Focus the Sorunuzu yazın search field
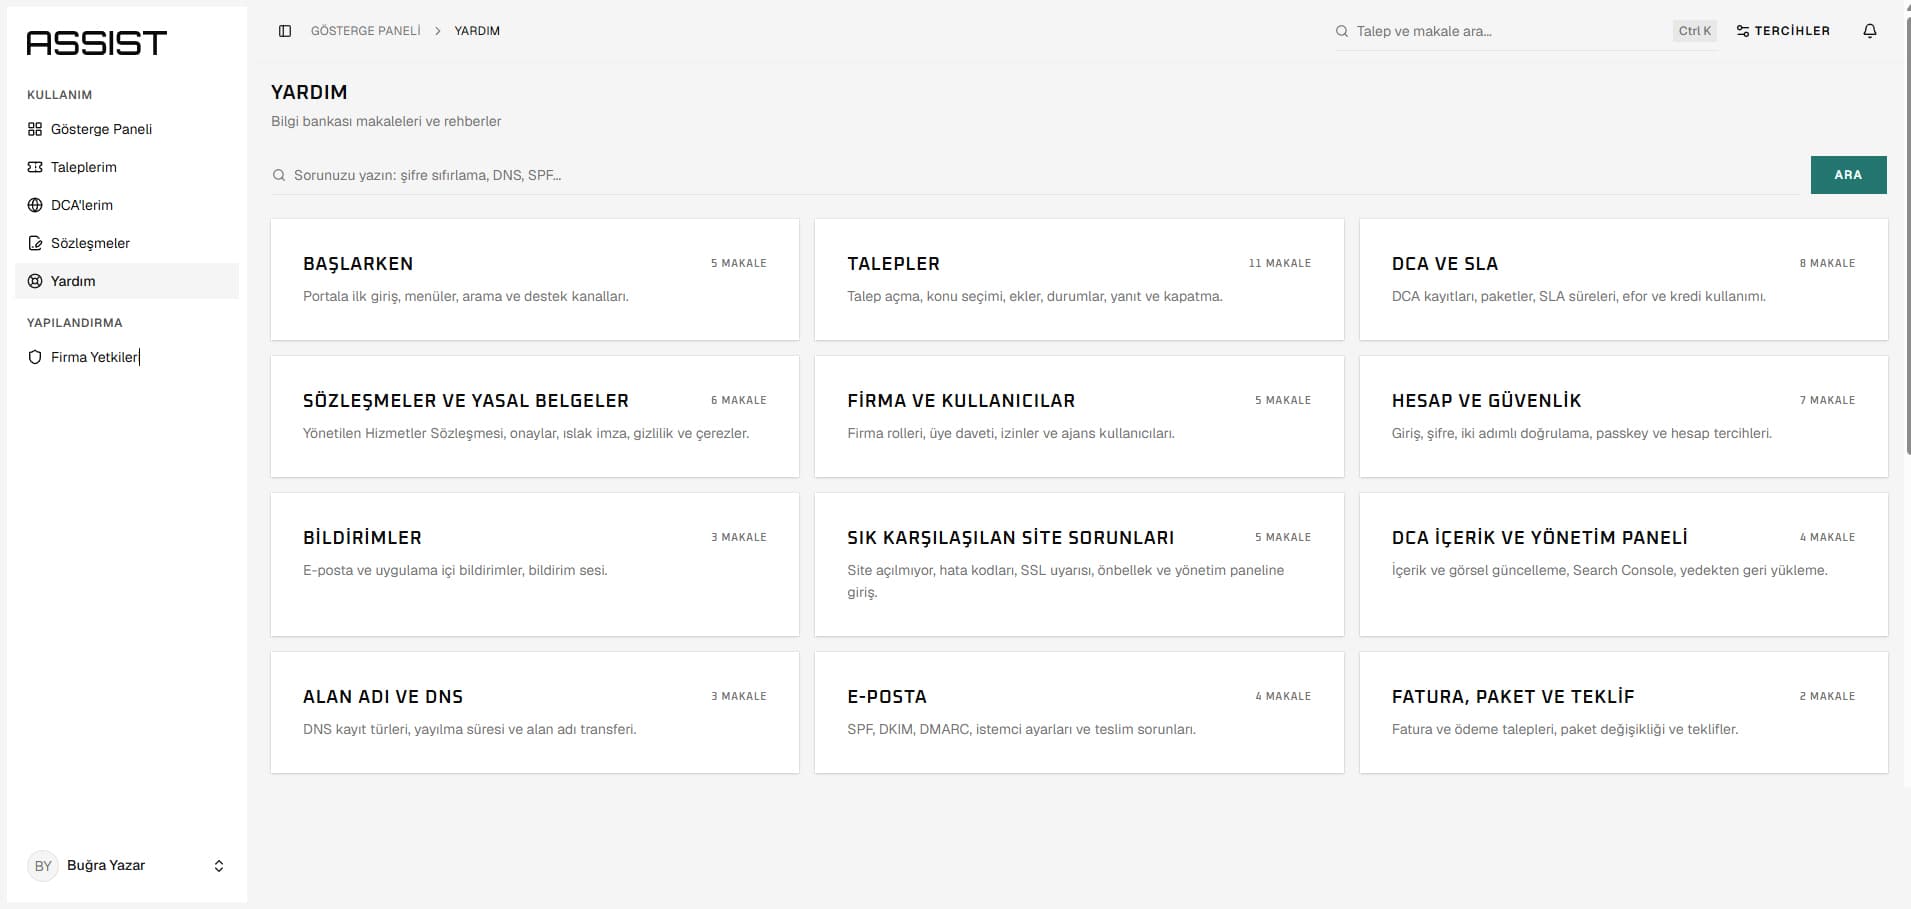This screenshot has height=909, width=1911. 1035,175
